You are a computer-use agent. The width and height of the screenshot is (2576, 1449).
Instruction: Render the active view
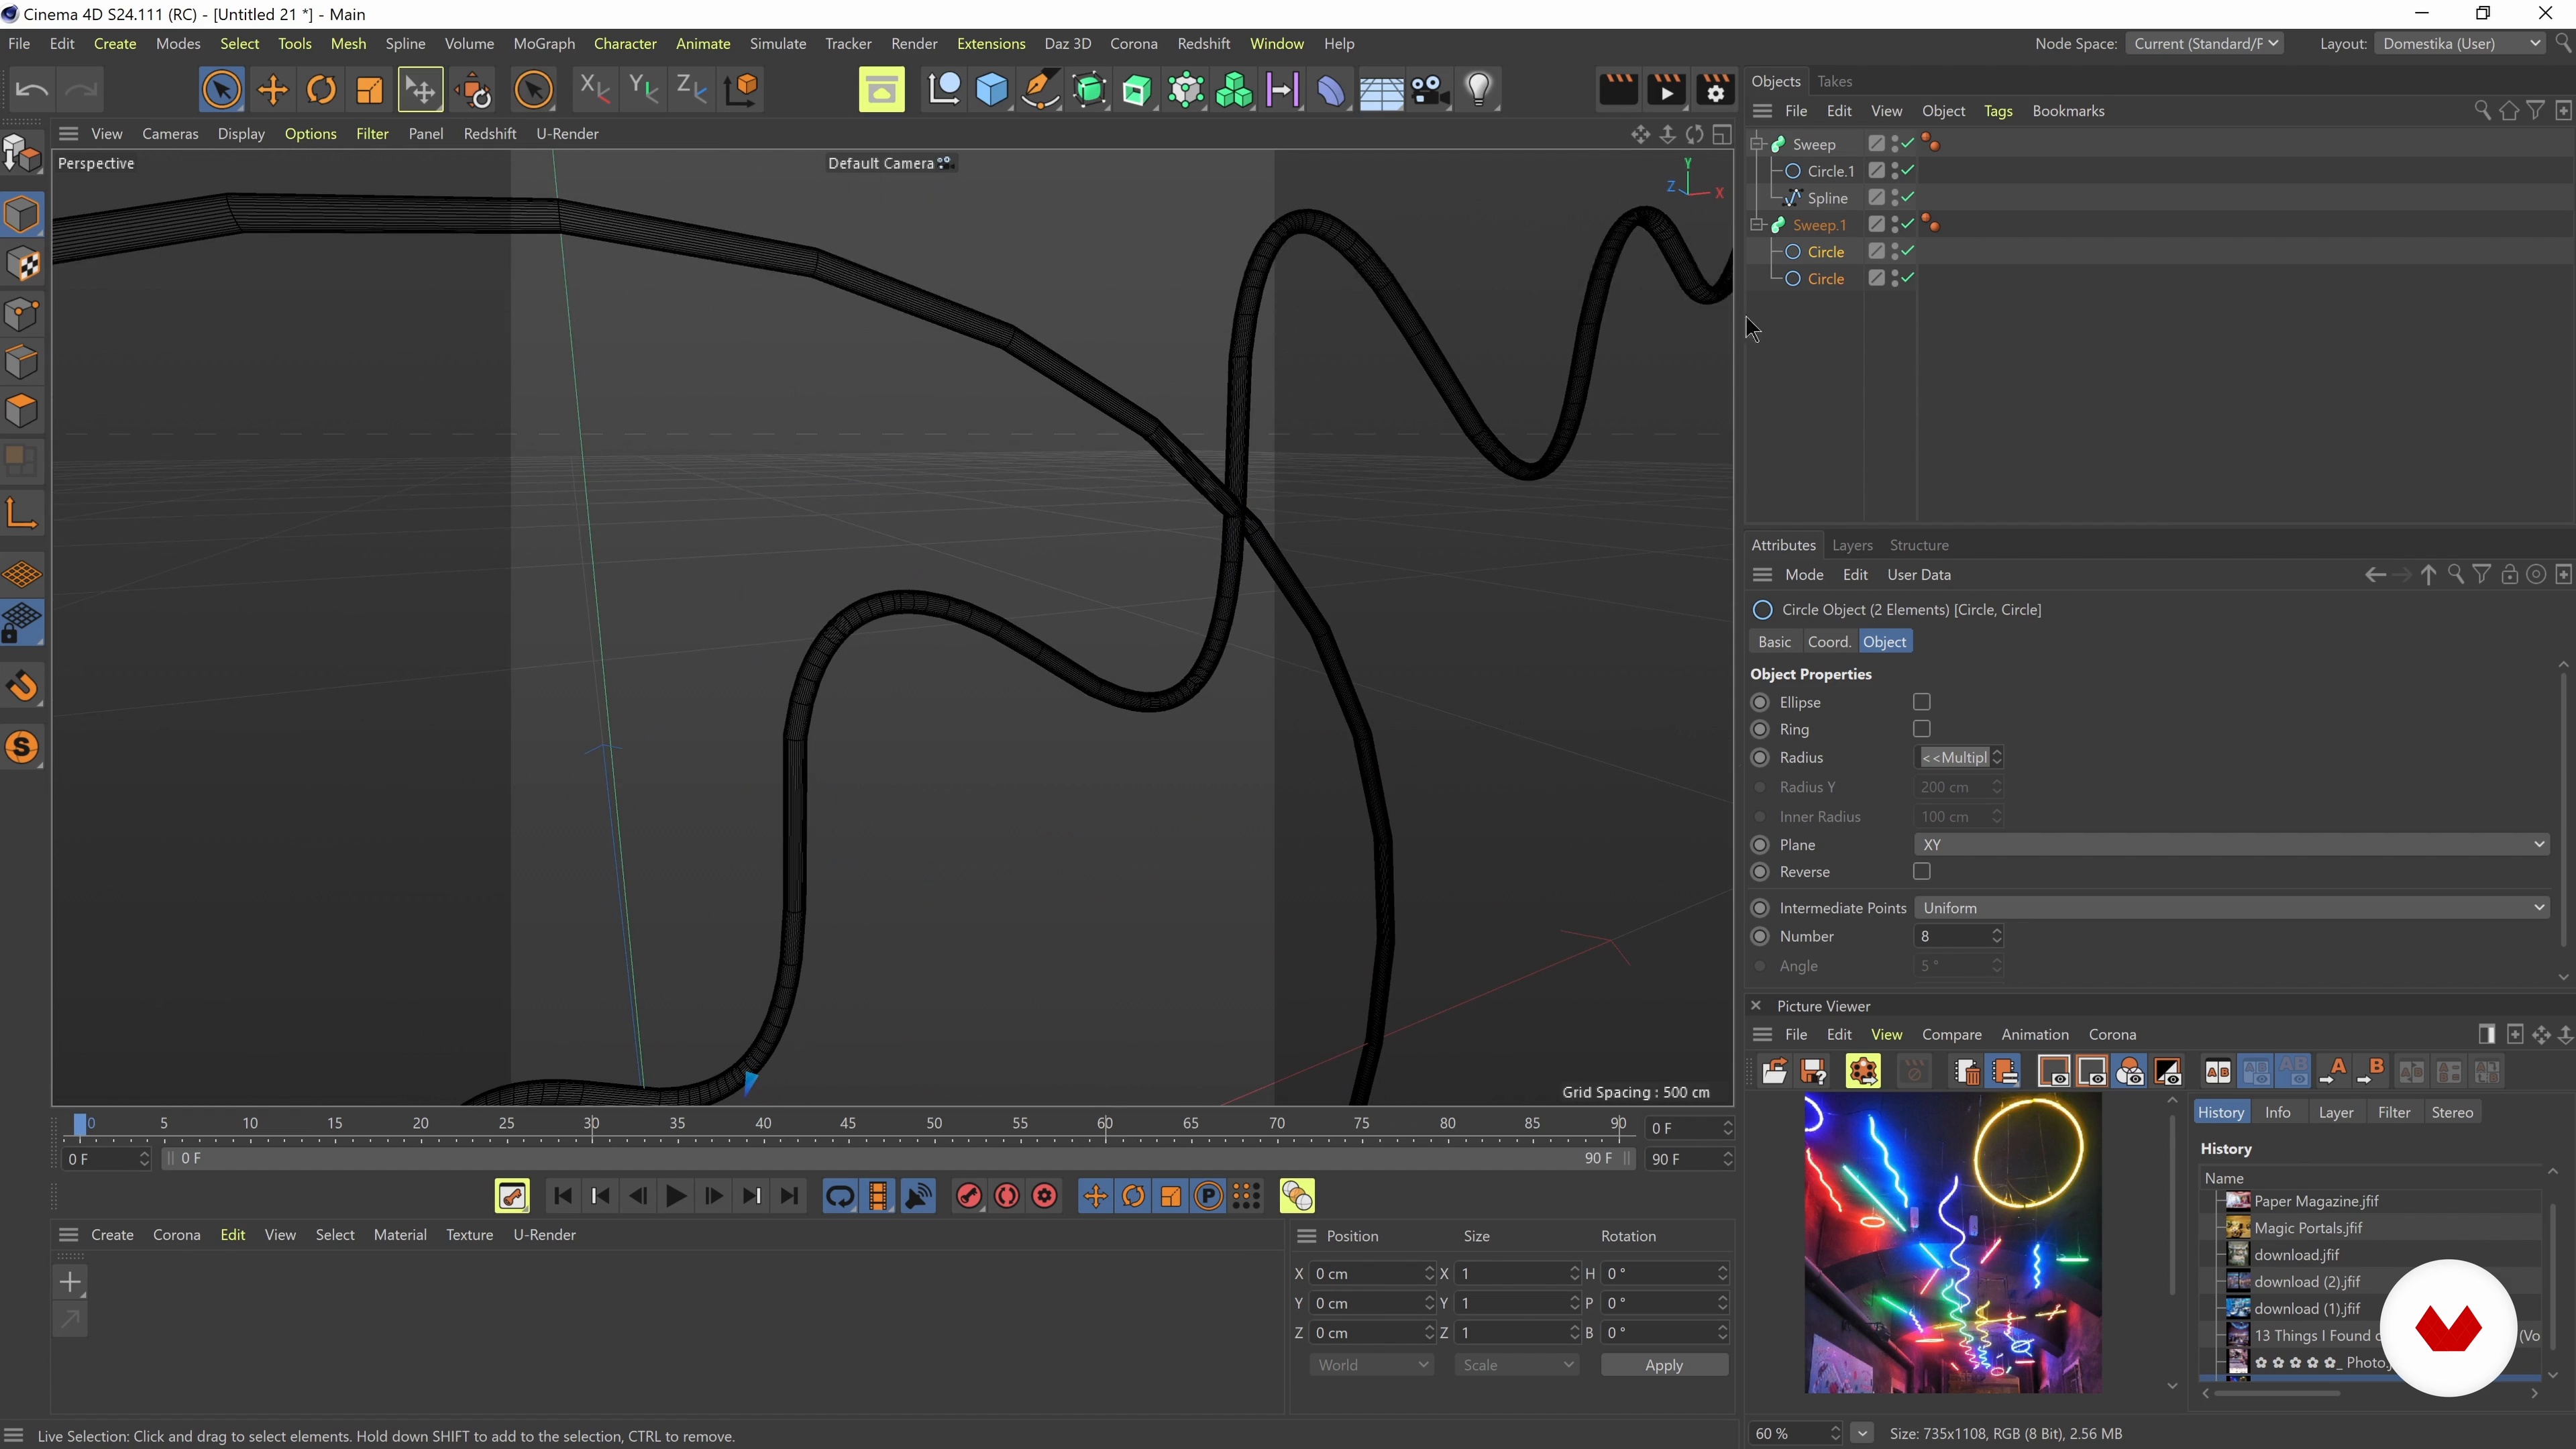(x=1618, y=90)
